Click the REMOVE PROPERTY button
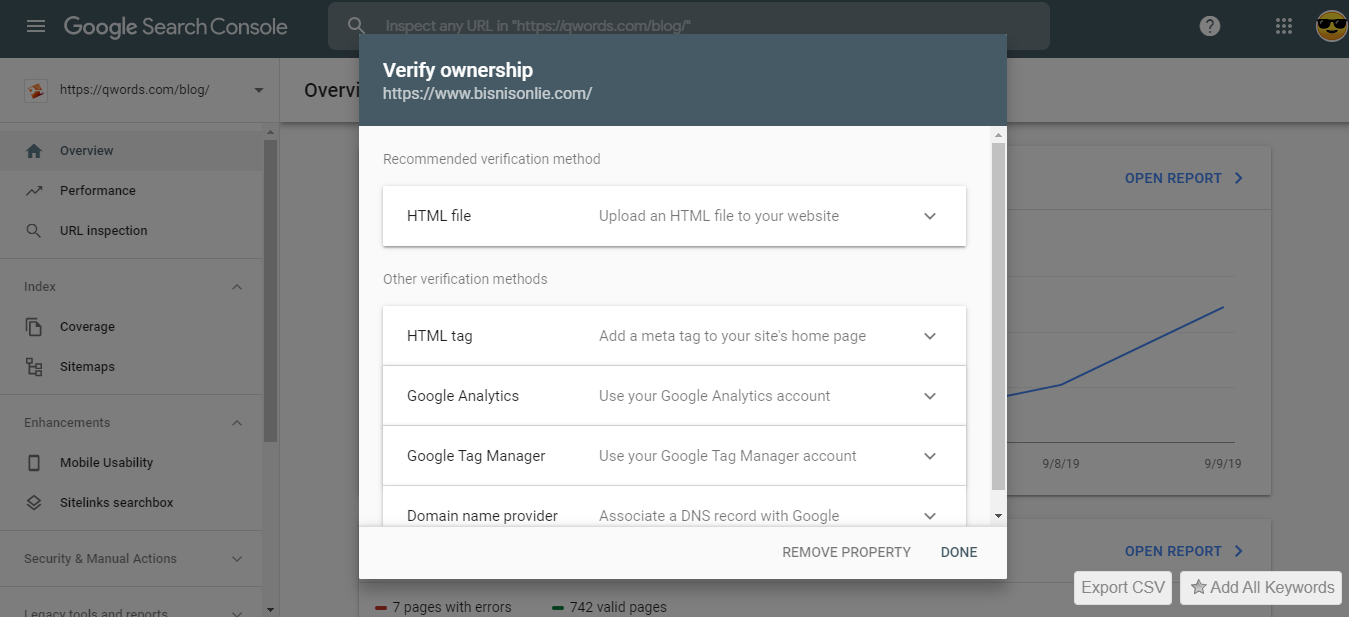The height and width of the screenshot is (617, 1349). [846, 552]
